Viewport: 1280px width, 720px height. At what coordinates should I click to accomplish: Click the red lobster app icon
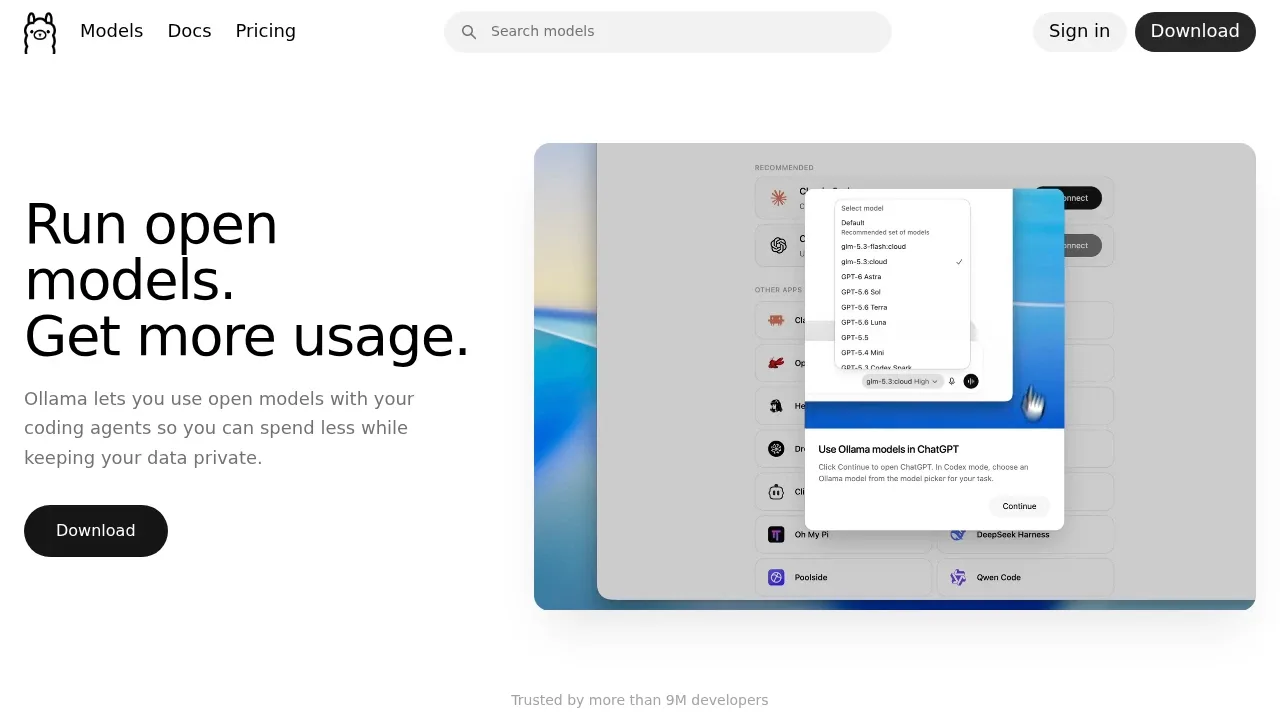(776, 363)
